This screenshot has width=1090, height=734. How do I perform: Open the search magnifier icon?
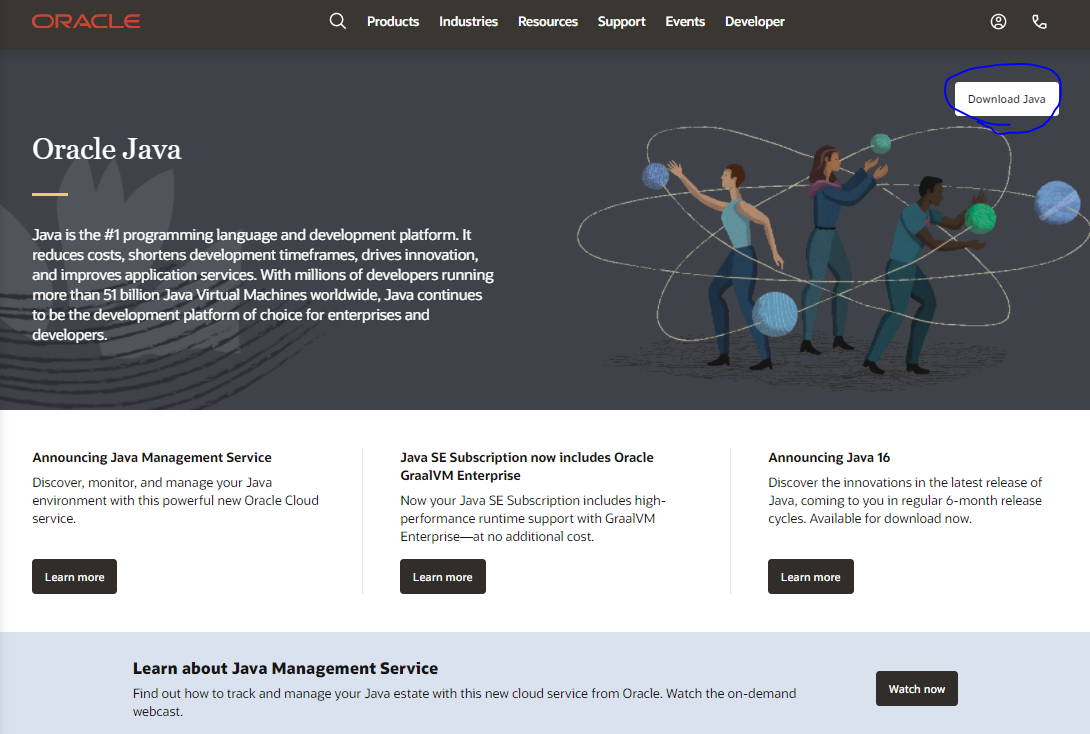tap(337, 22)
